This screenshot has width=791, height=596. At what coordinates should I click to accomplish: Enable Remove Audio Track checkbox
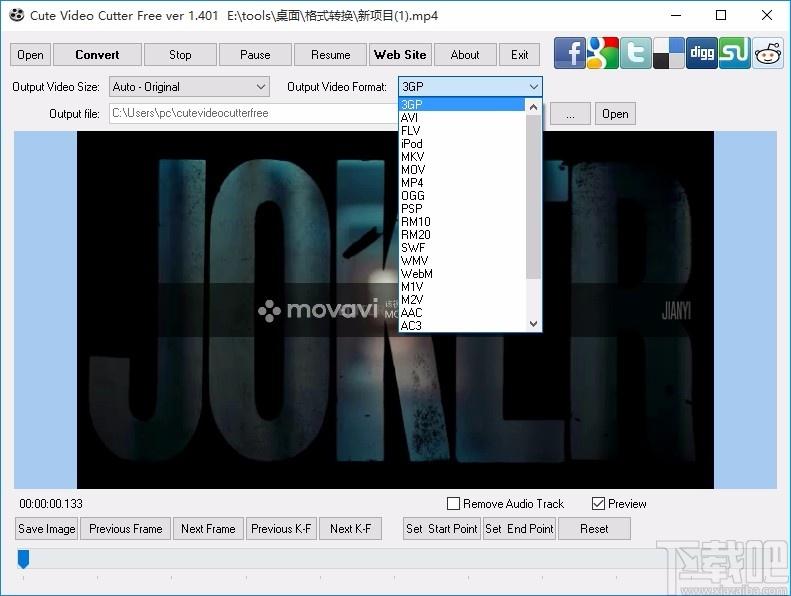pyautogui.click(x=454, y=504)
